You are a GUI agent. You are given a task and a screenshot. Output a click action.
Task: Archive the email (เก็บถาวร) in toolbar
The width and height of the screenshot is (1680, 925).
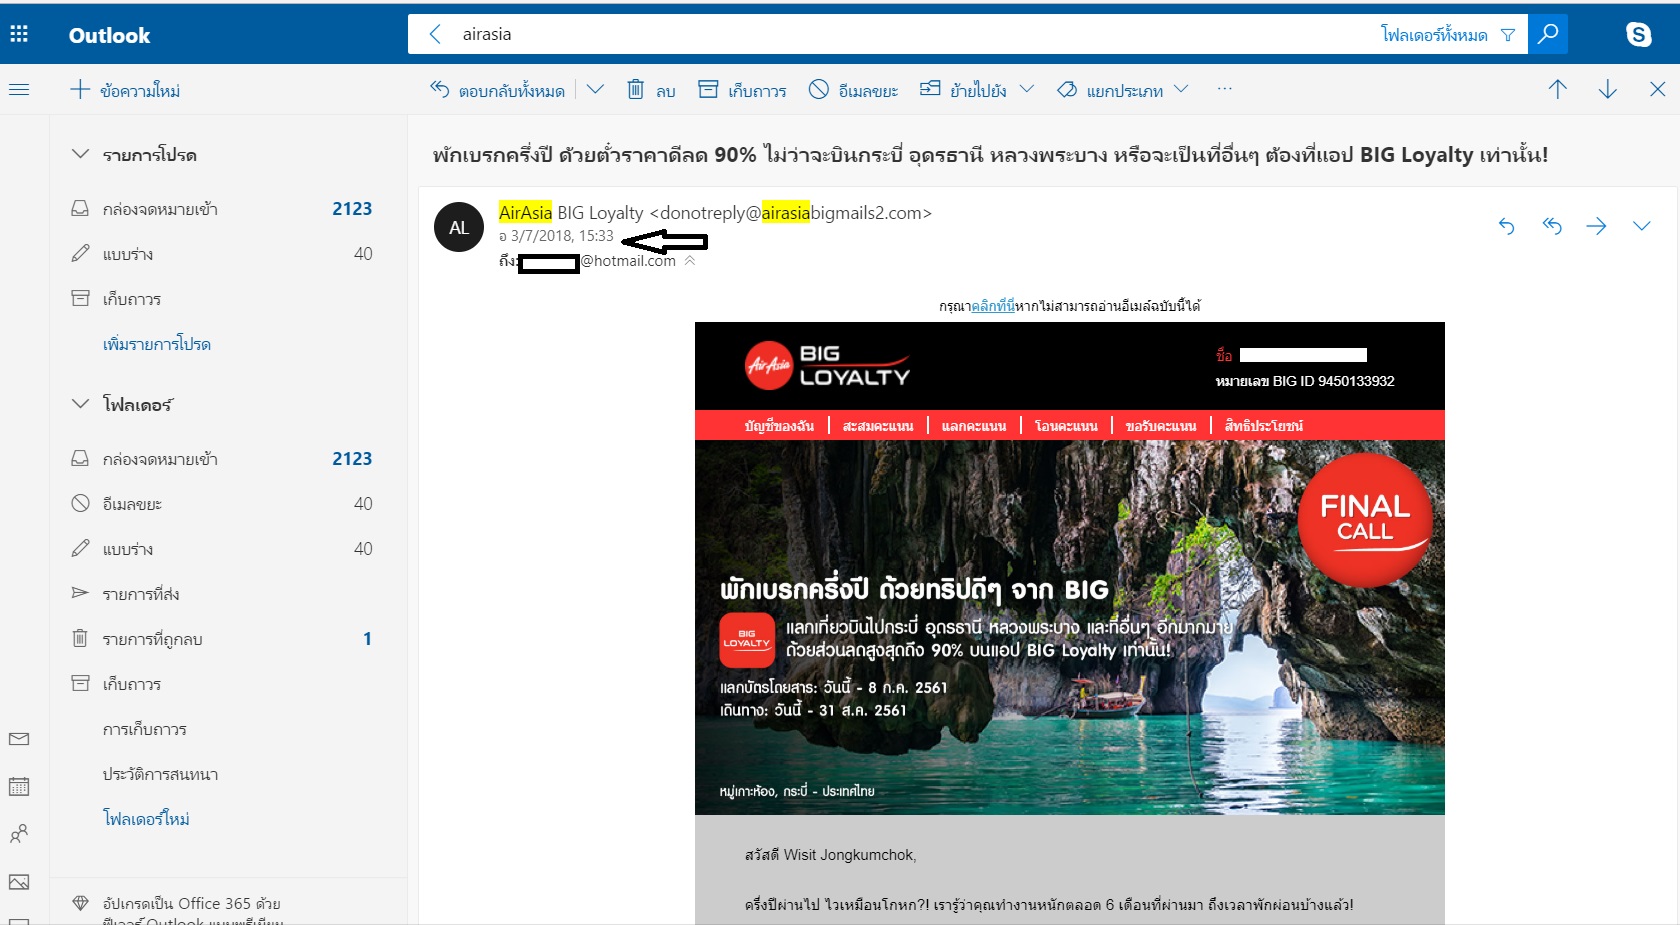[742, 90]
